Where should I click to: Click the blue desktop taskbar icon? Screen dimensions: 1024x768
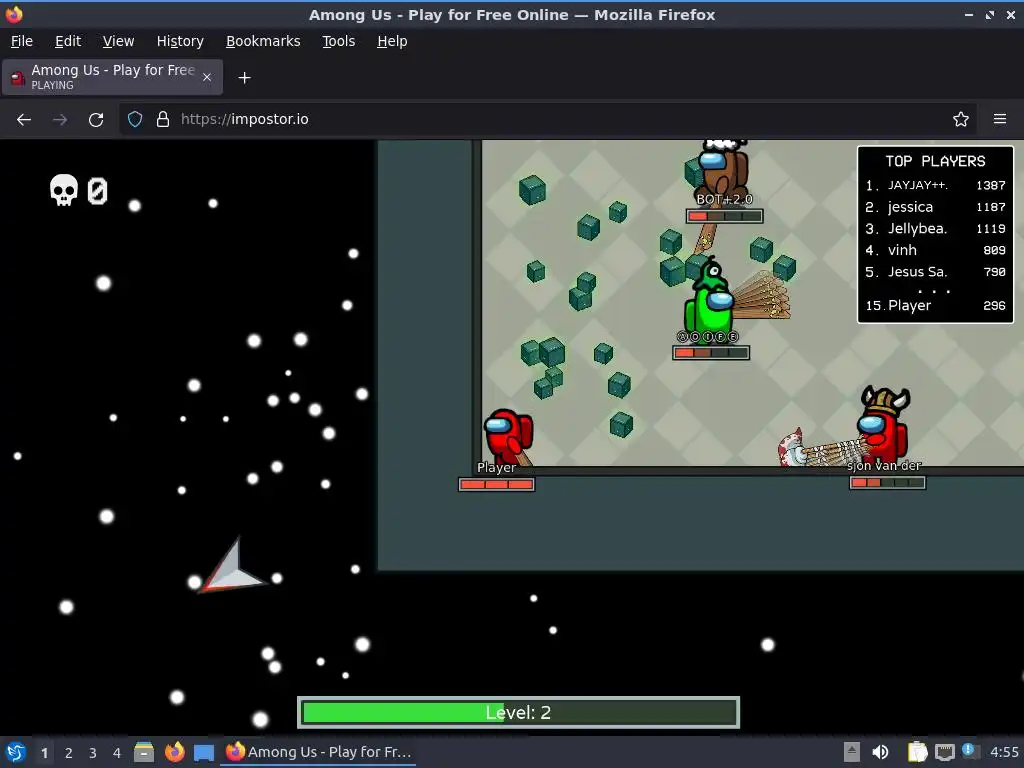pyautogui.click(x=204, y=753)
